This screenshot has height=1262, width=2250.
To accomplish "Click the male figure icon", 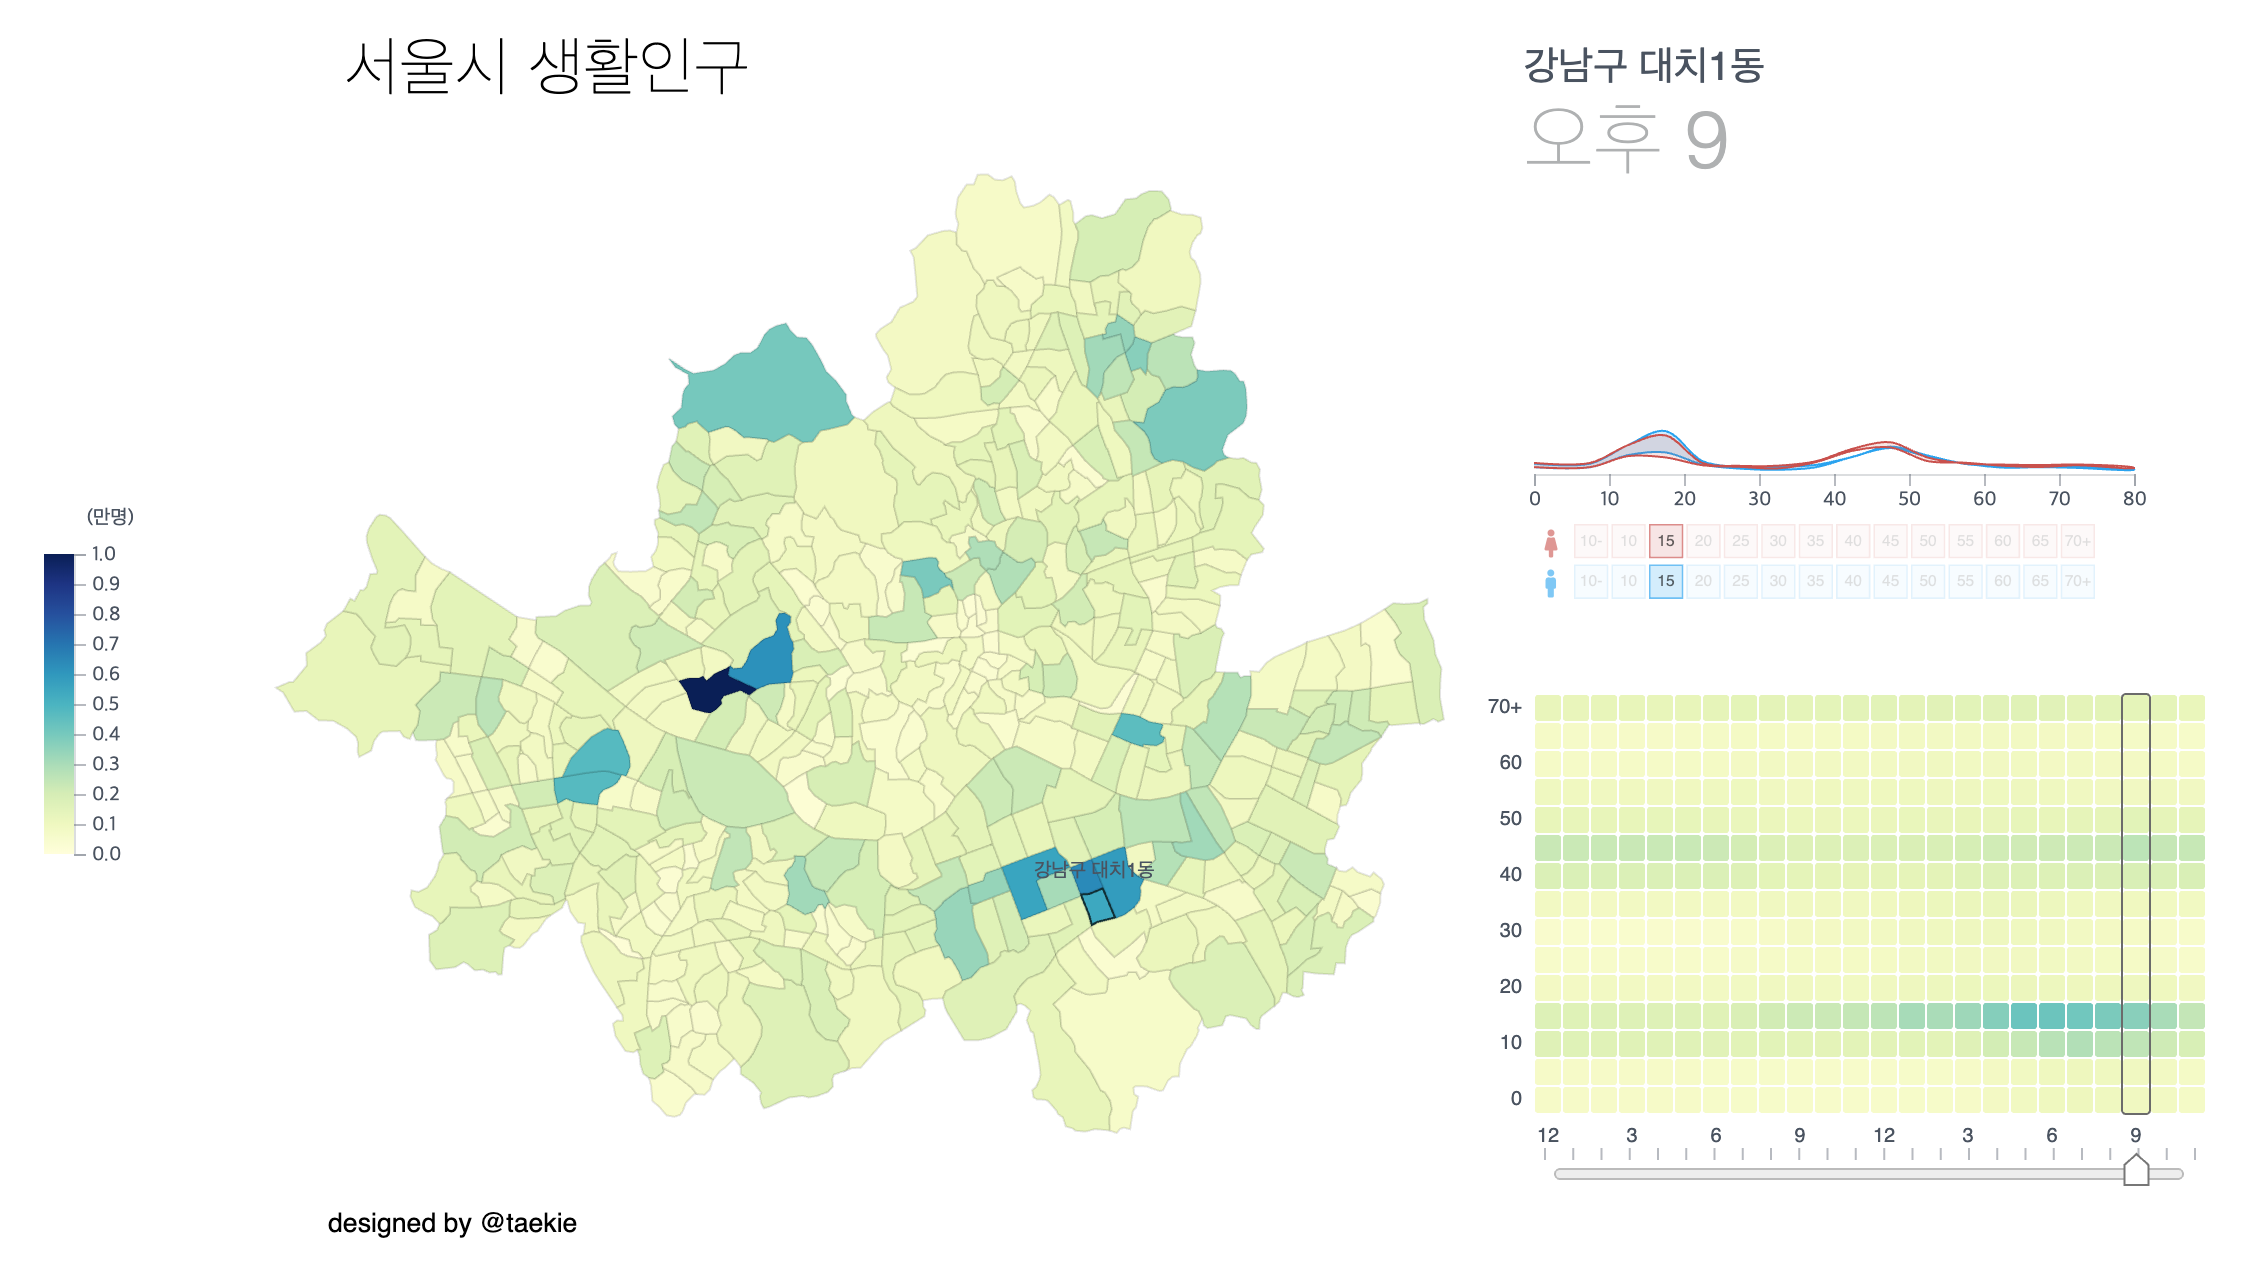I will click(1550, 582).
